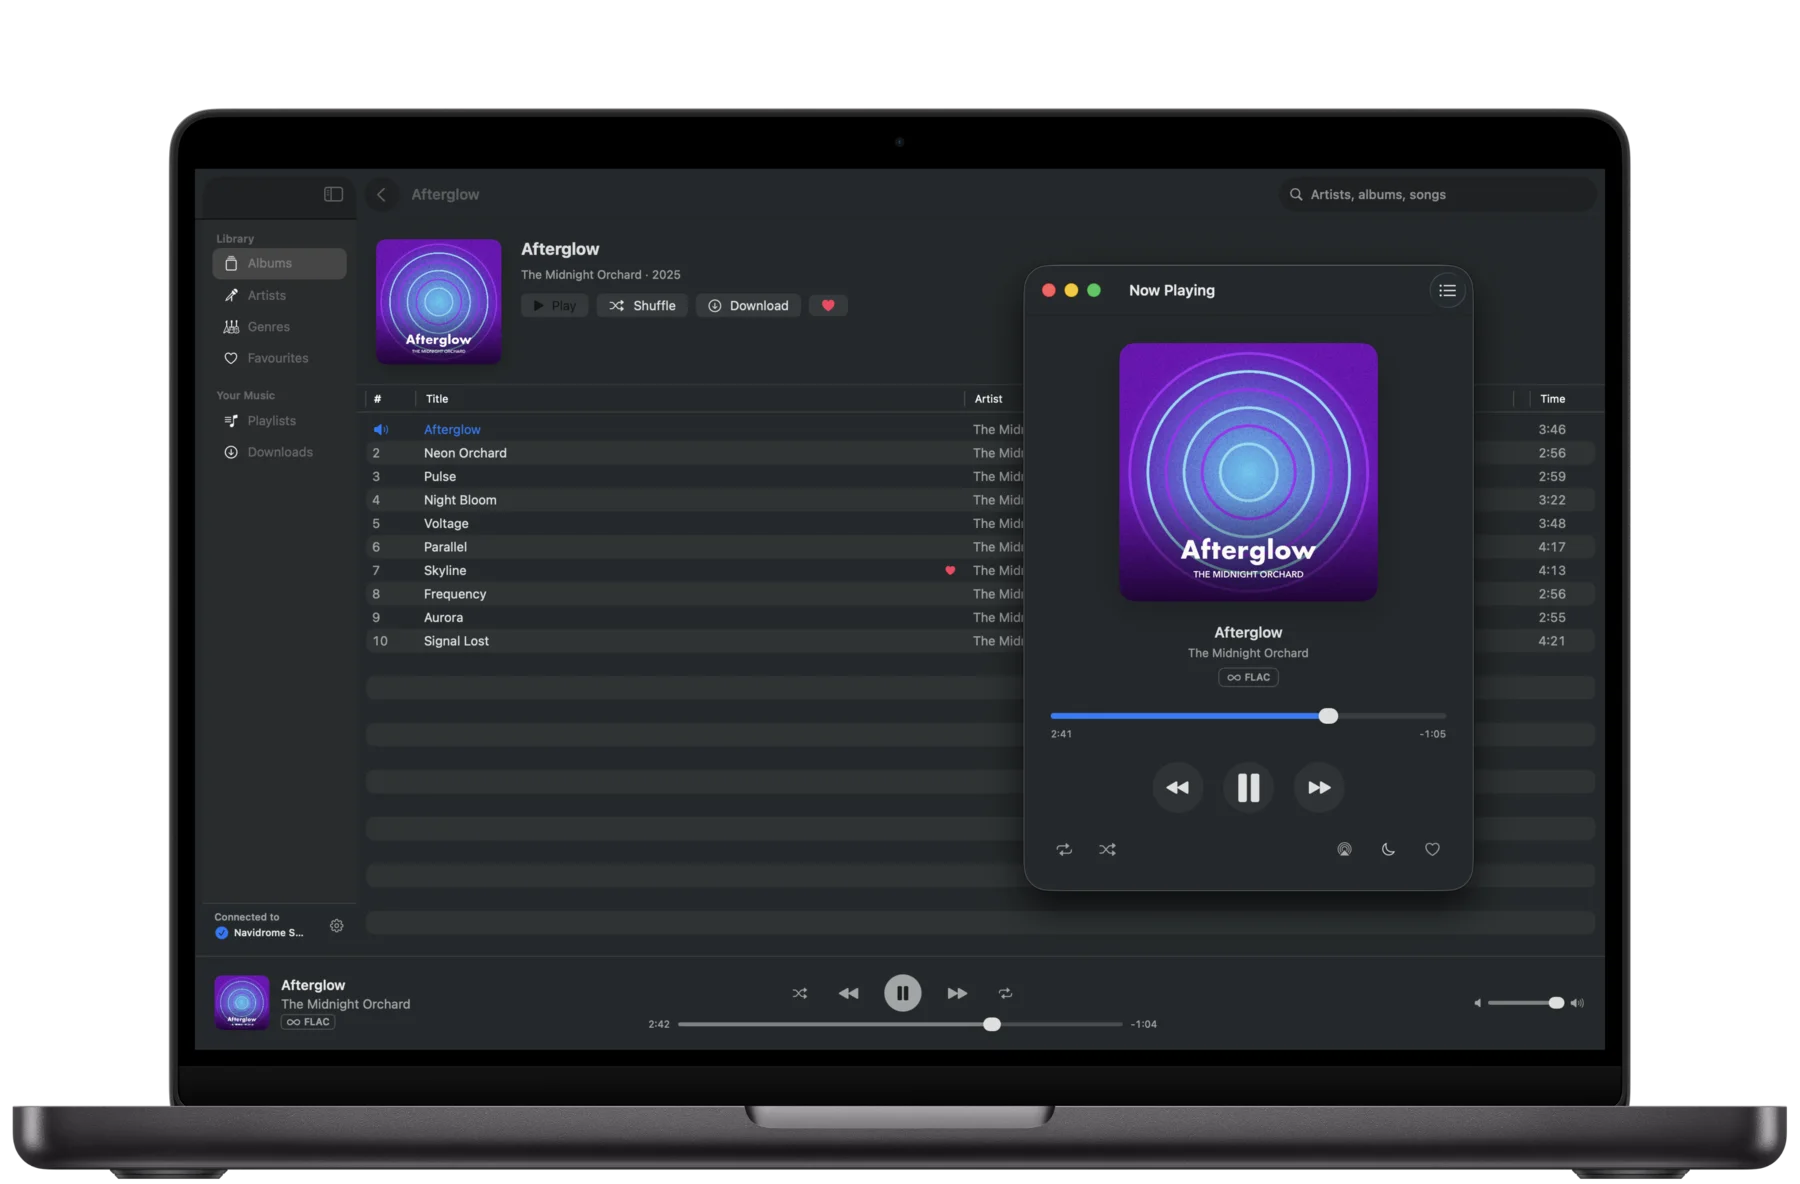1800x1184 pixels.
Task: Click the Now Playing album artwork
Action: [1248, 472]
